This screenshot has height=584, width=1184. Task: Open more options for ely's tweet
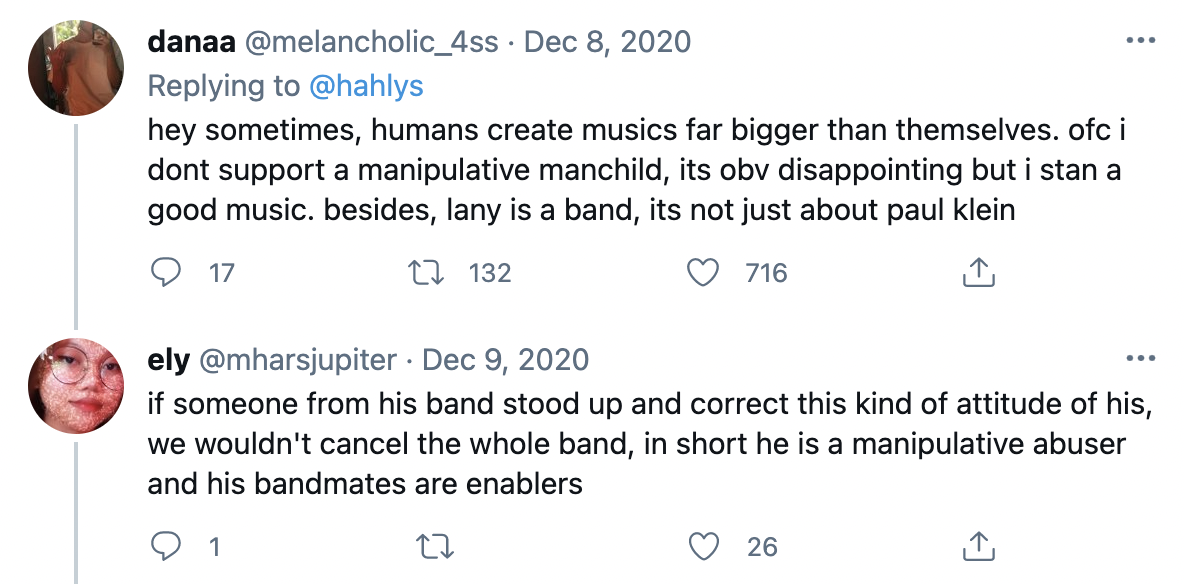[1141, 358]
